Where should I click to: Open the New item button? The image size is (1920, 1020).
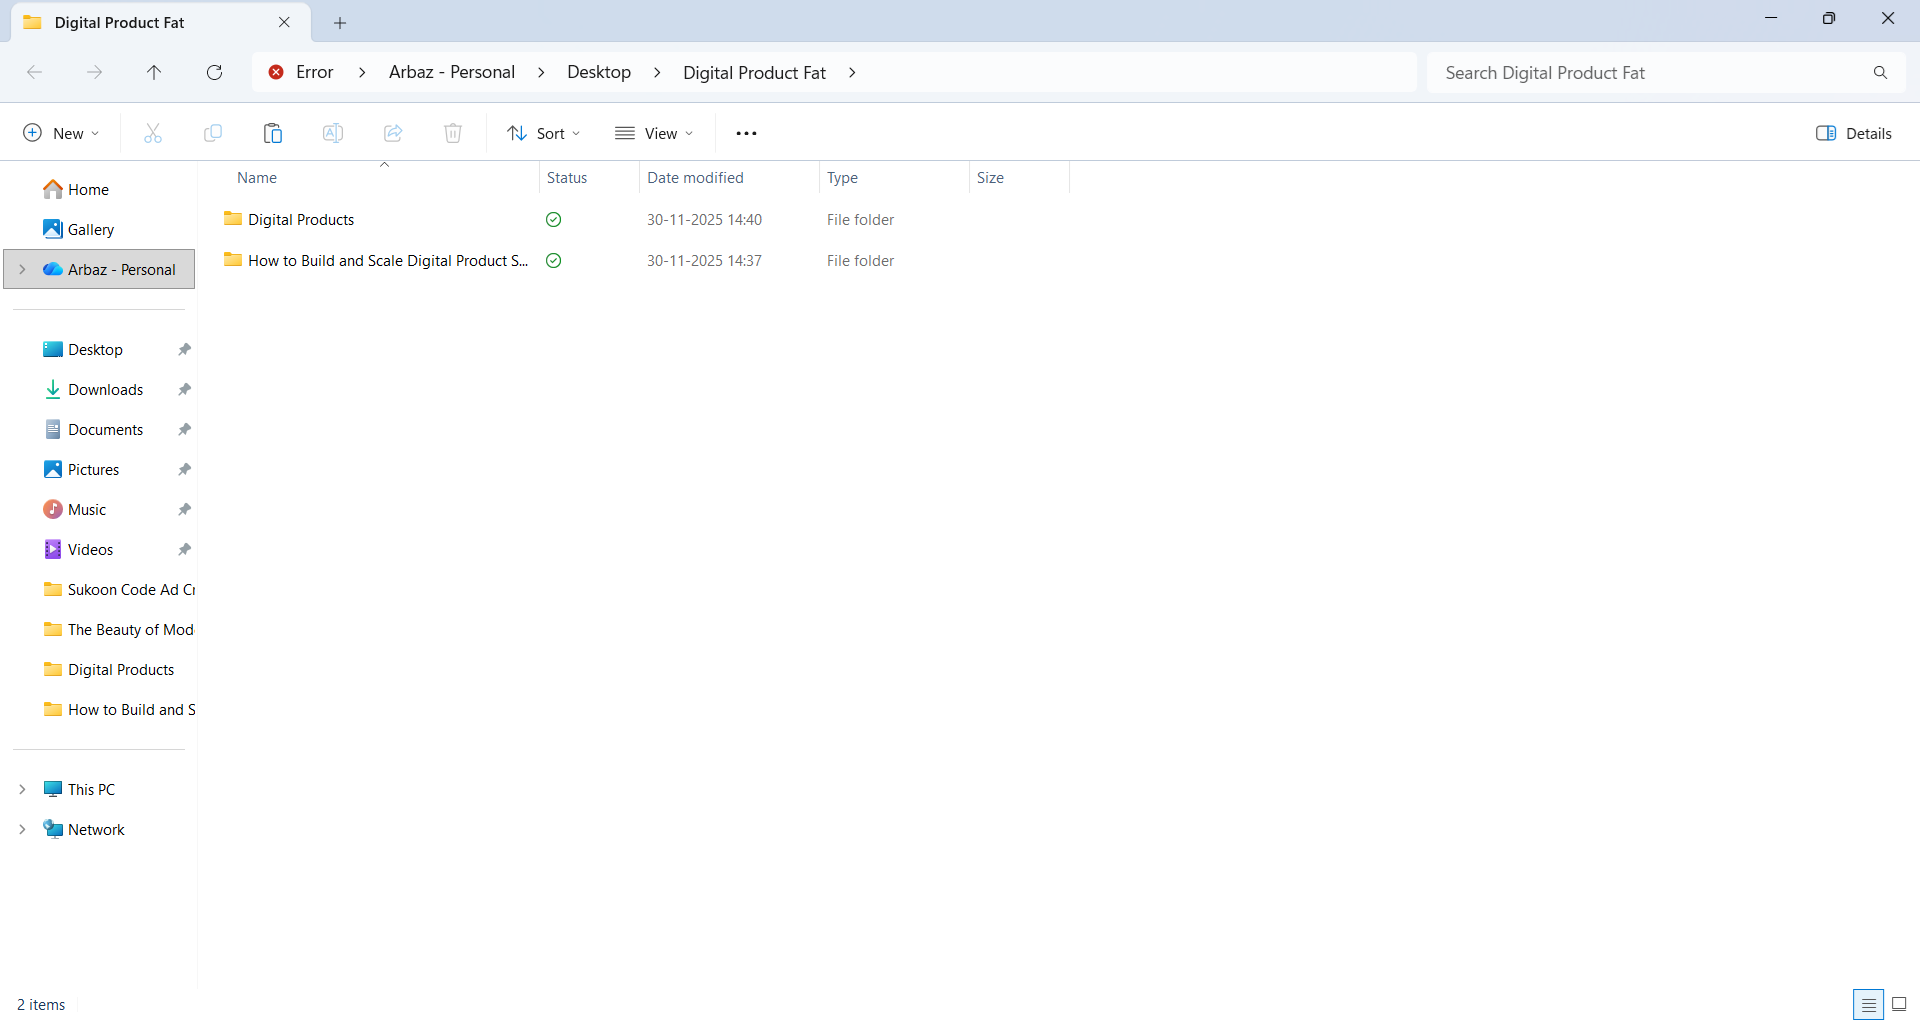click(x=61, y=133)
